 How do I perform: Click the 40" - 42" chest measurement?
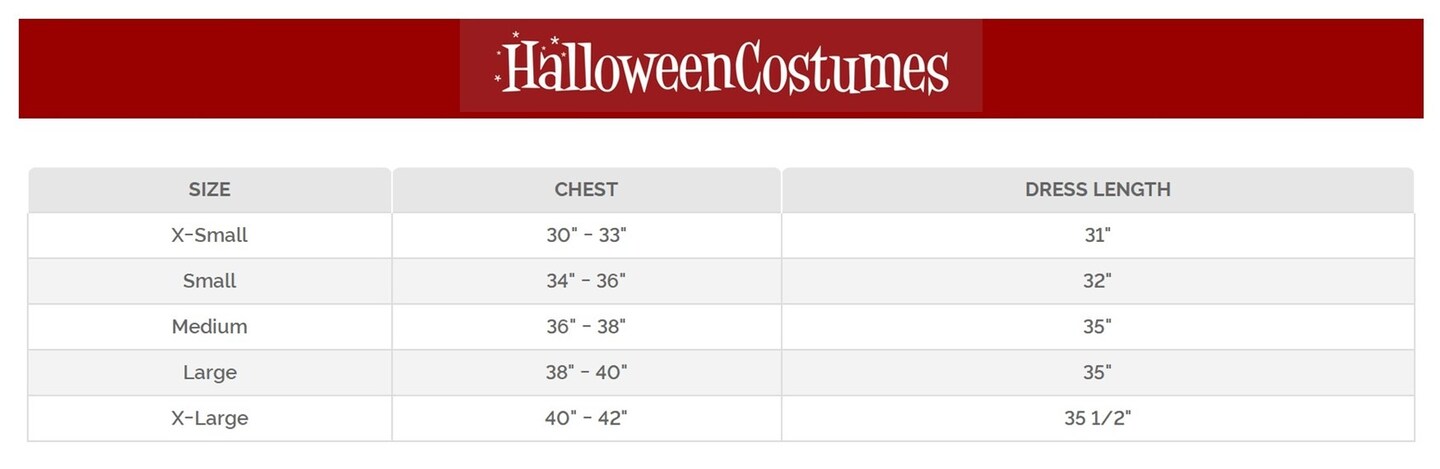point(586,418)
